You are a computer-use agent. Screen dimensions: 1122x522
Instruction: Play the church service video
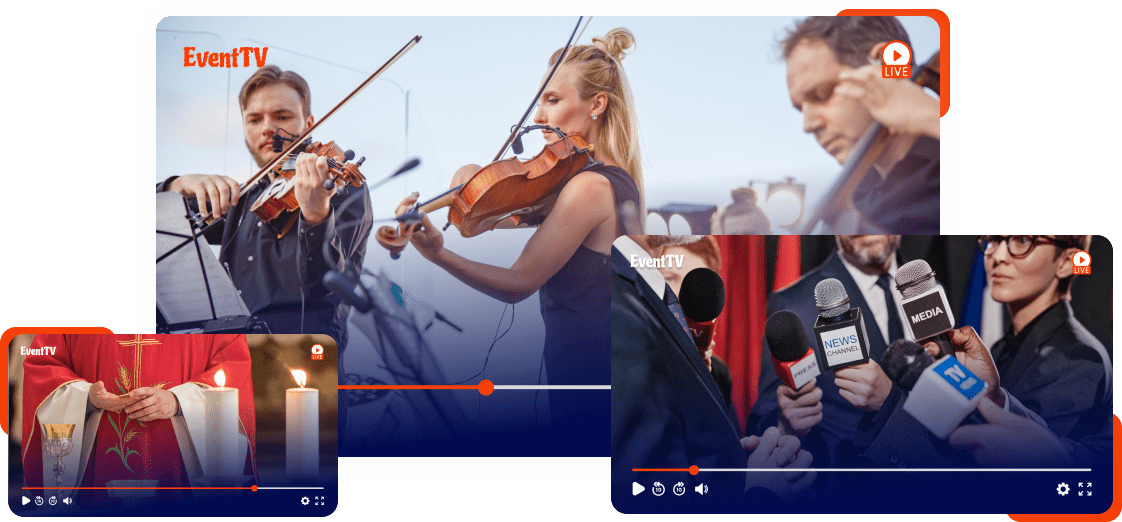tap(26, 500)
